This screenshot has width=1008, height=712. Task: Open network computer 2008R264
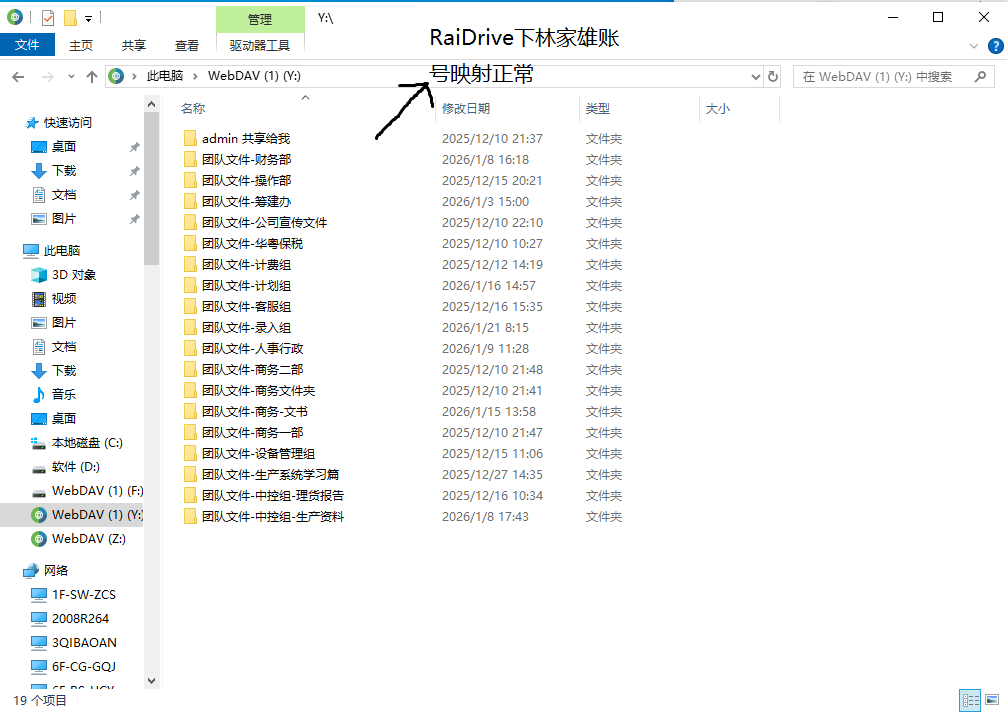80,619
